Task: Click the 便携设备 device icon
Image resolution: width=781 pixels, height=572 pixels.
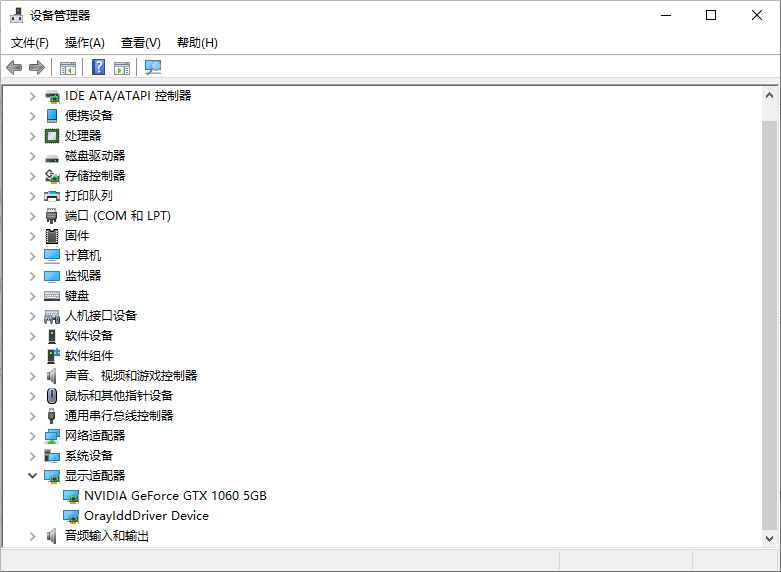Action: click(x=52, y=116)
